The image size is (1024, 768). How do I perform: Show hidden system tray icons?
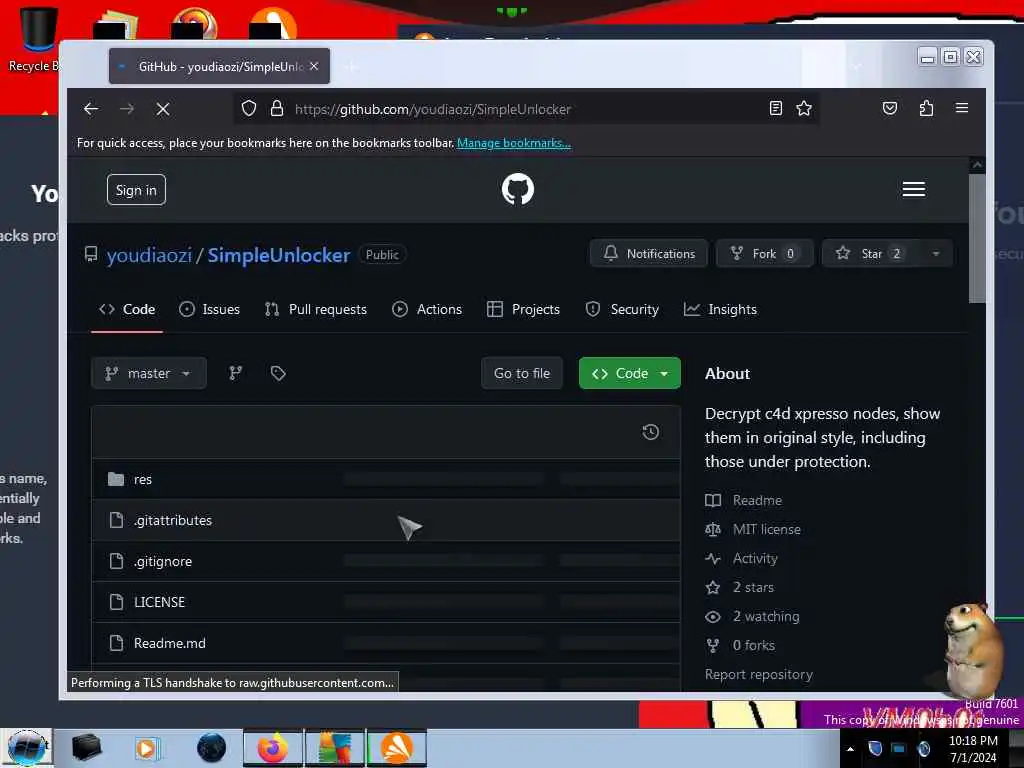850,748
